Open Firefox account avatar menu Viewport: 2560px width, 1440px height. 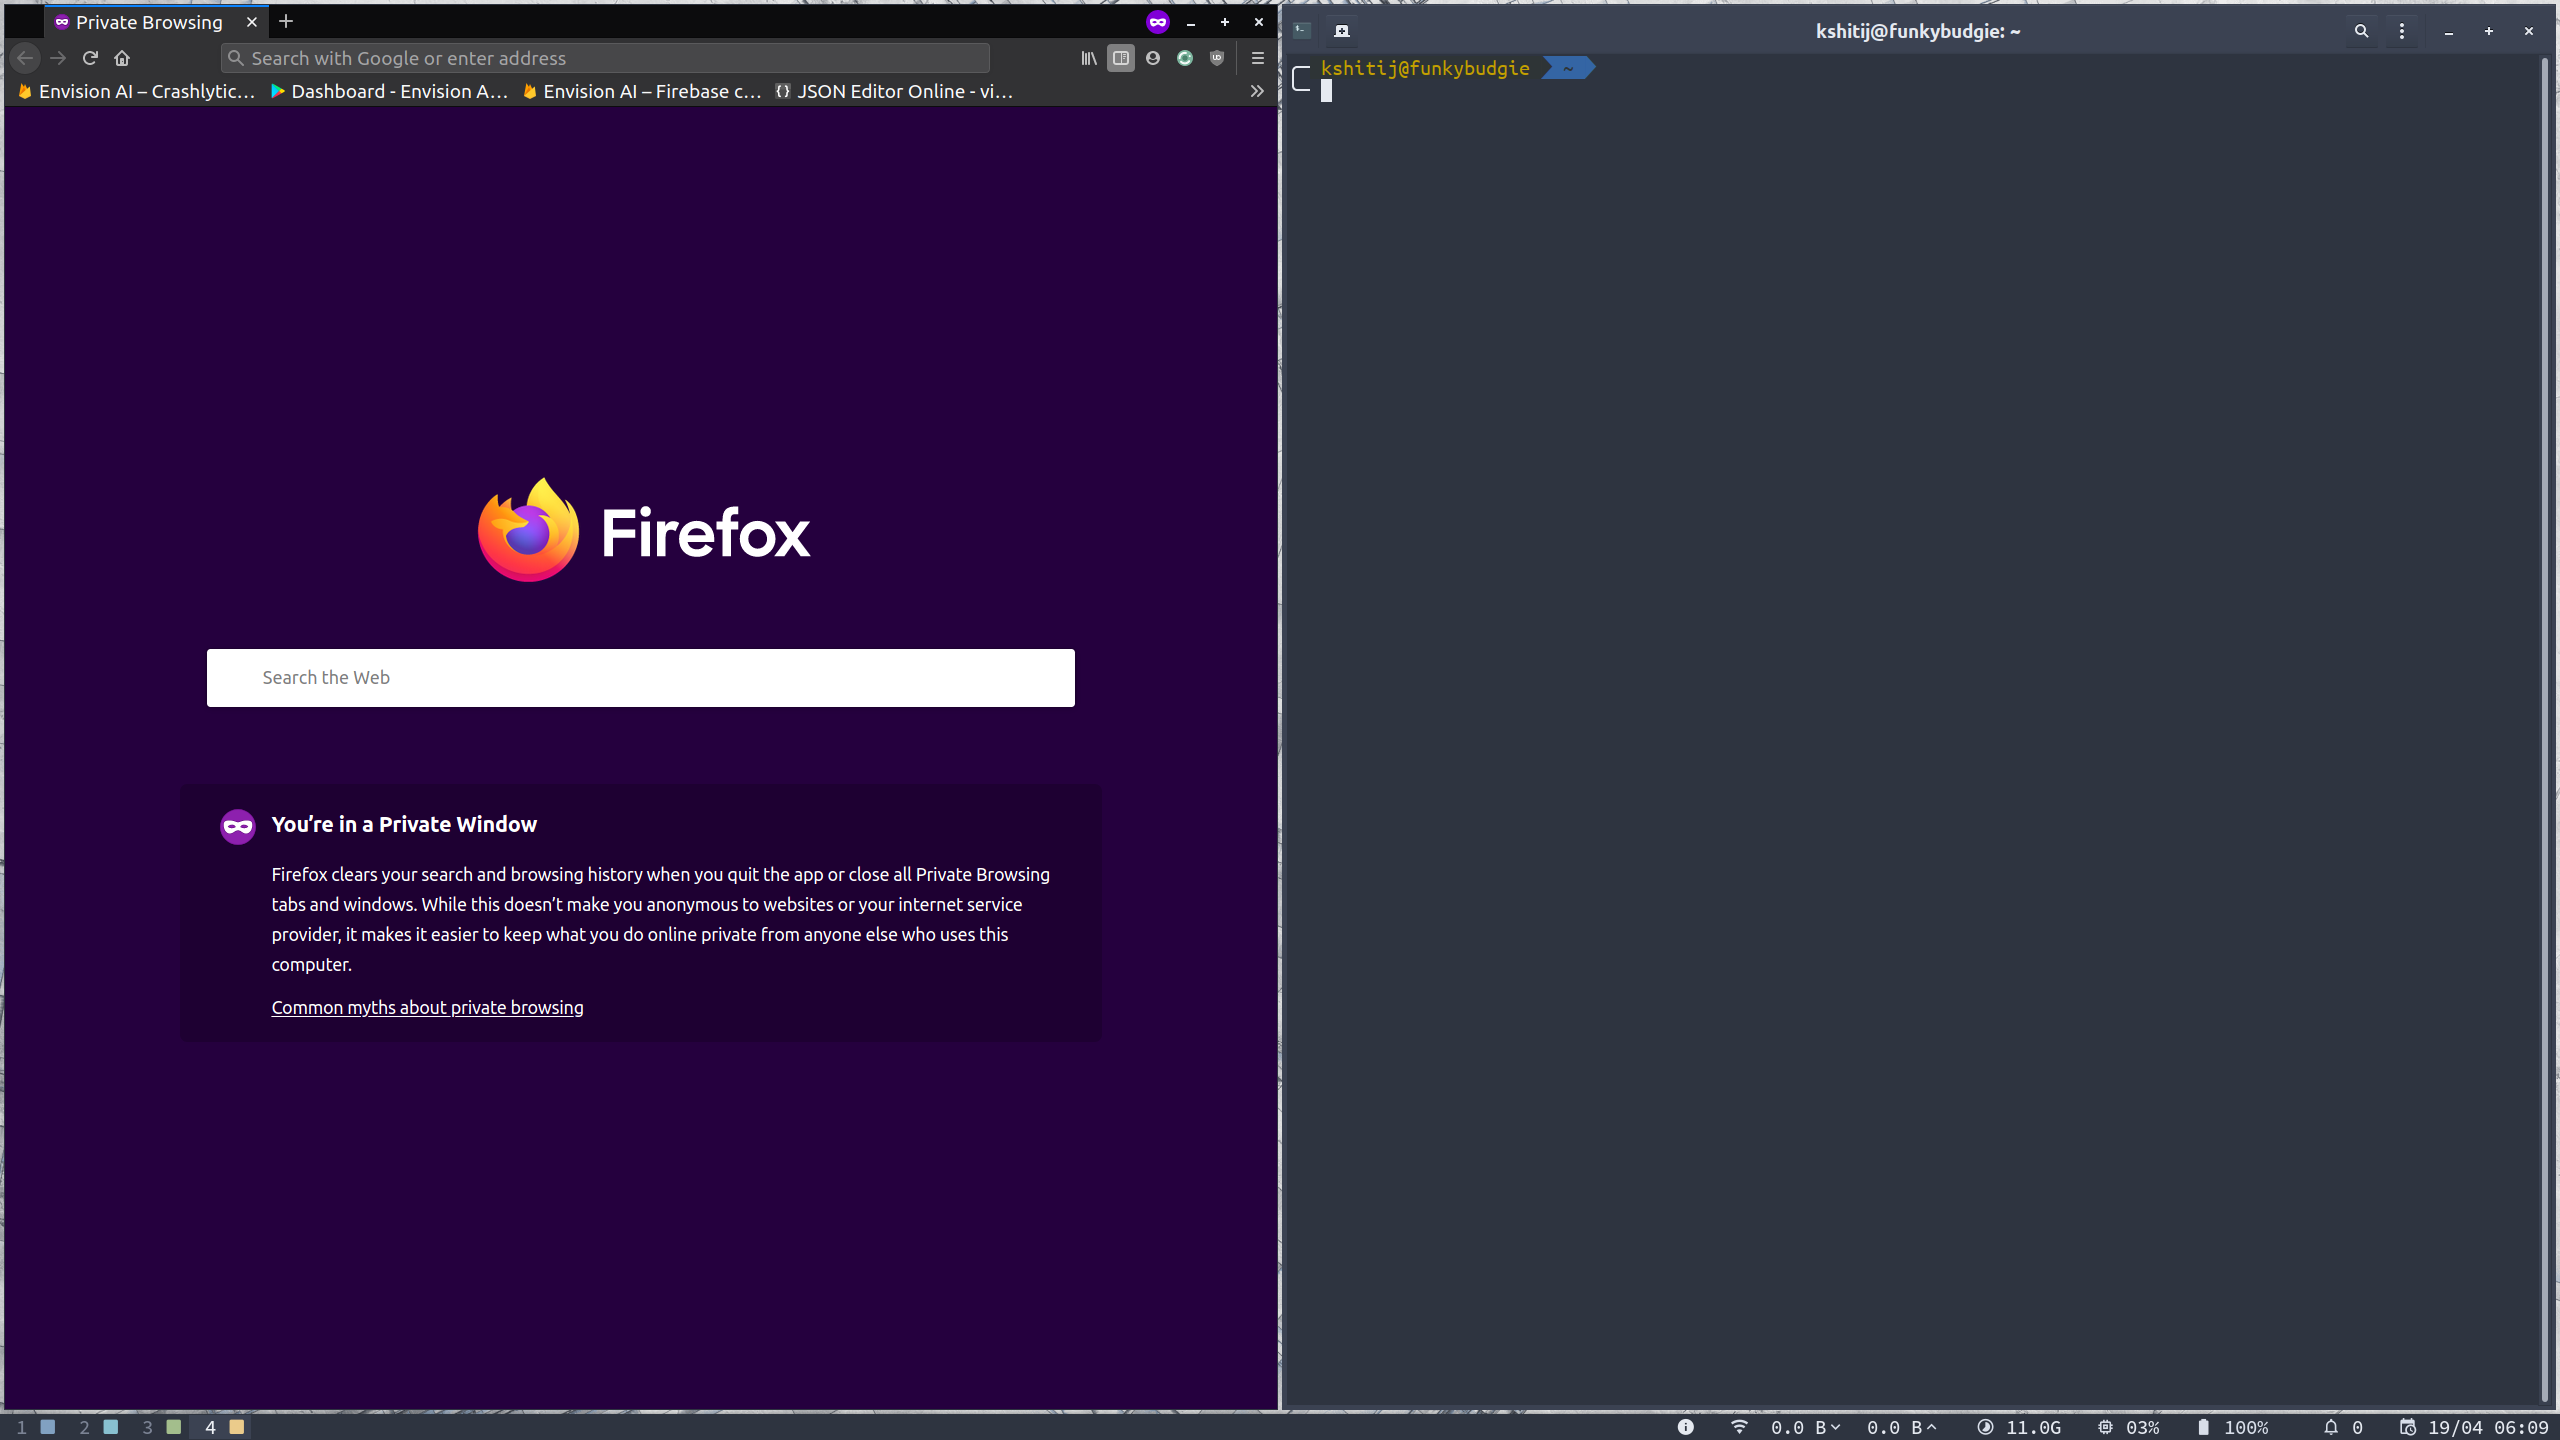click(x=1153, y=58)
